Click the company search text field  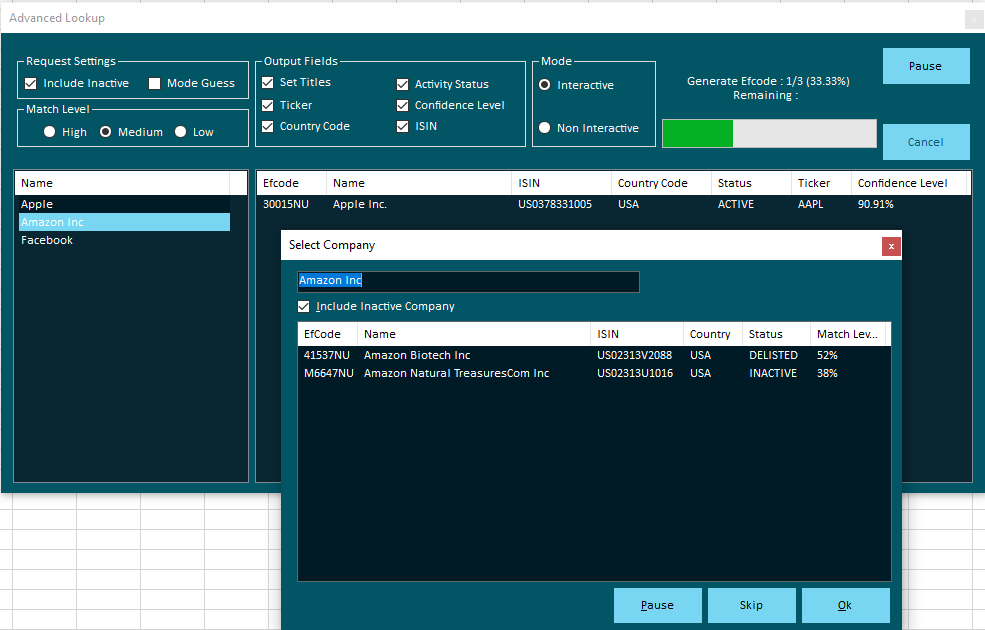coord(468,281)
